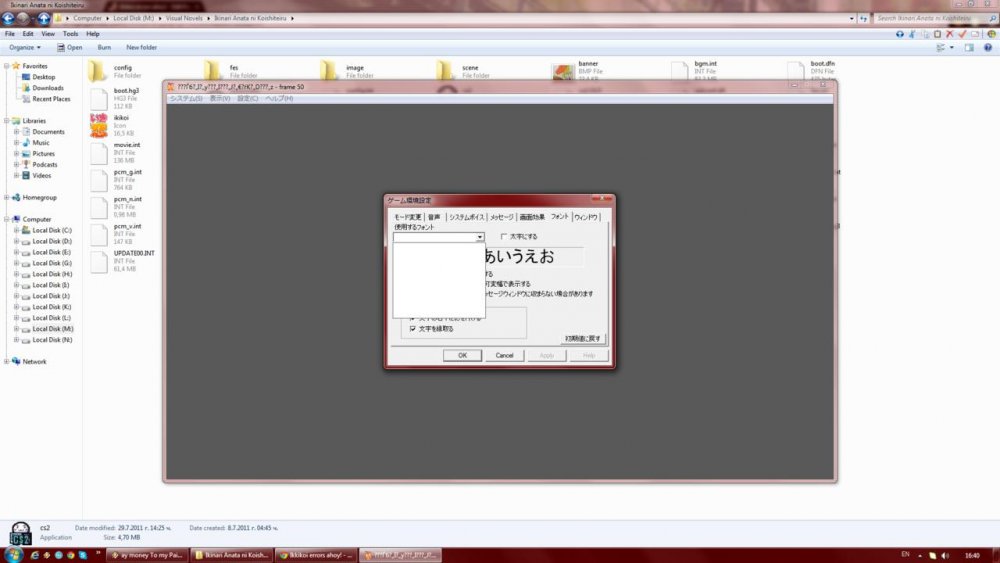The image size is (1000, 563).
Task: Switch to the 音声 tab
Action: tap(434, 217)
